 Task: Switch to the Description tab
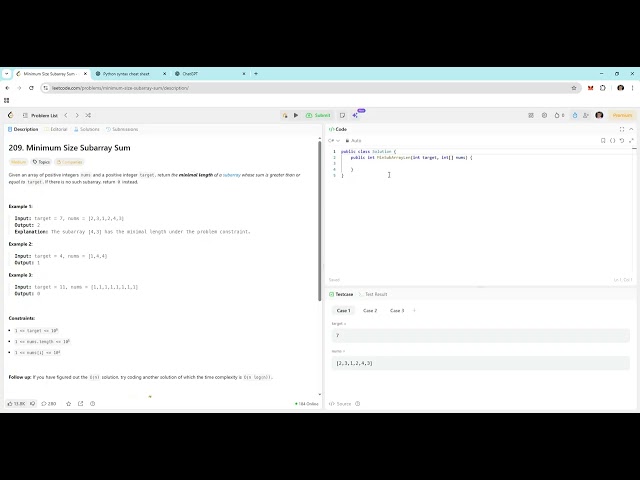pyautogui.click(x=23, y=129)
